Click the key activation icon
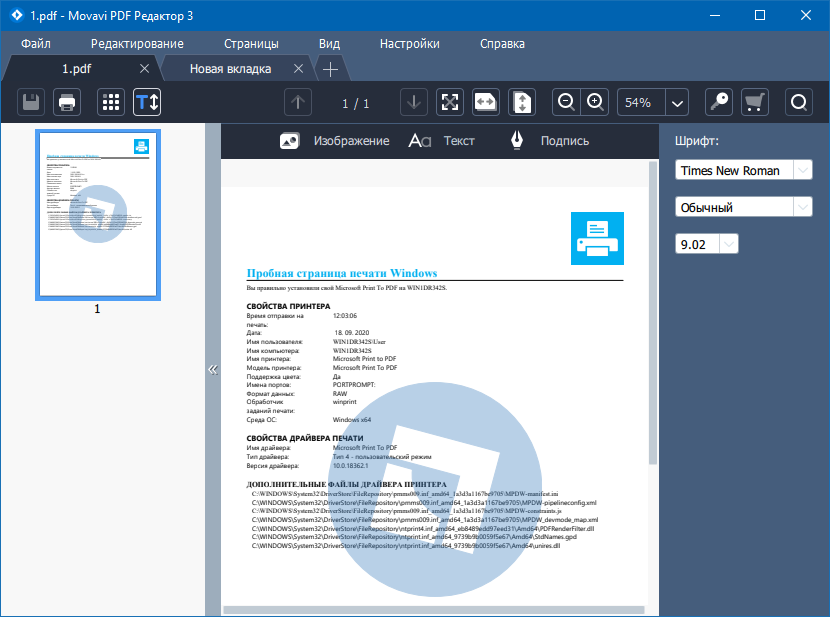Image resolution: width=830 pixels, height=617 pixels. 718,102
